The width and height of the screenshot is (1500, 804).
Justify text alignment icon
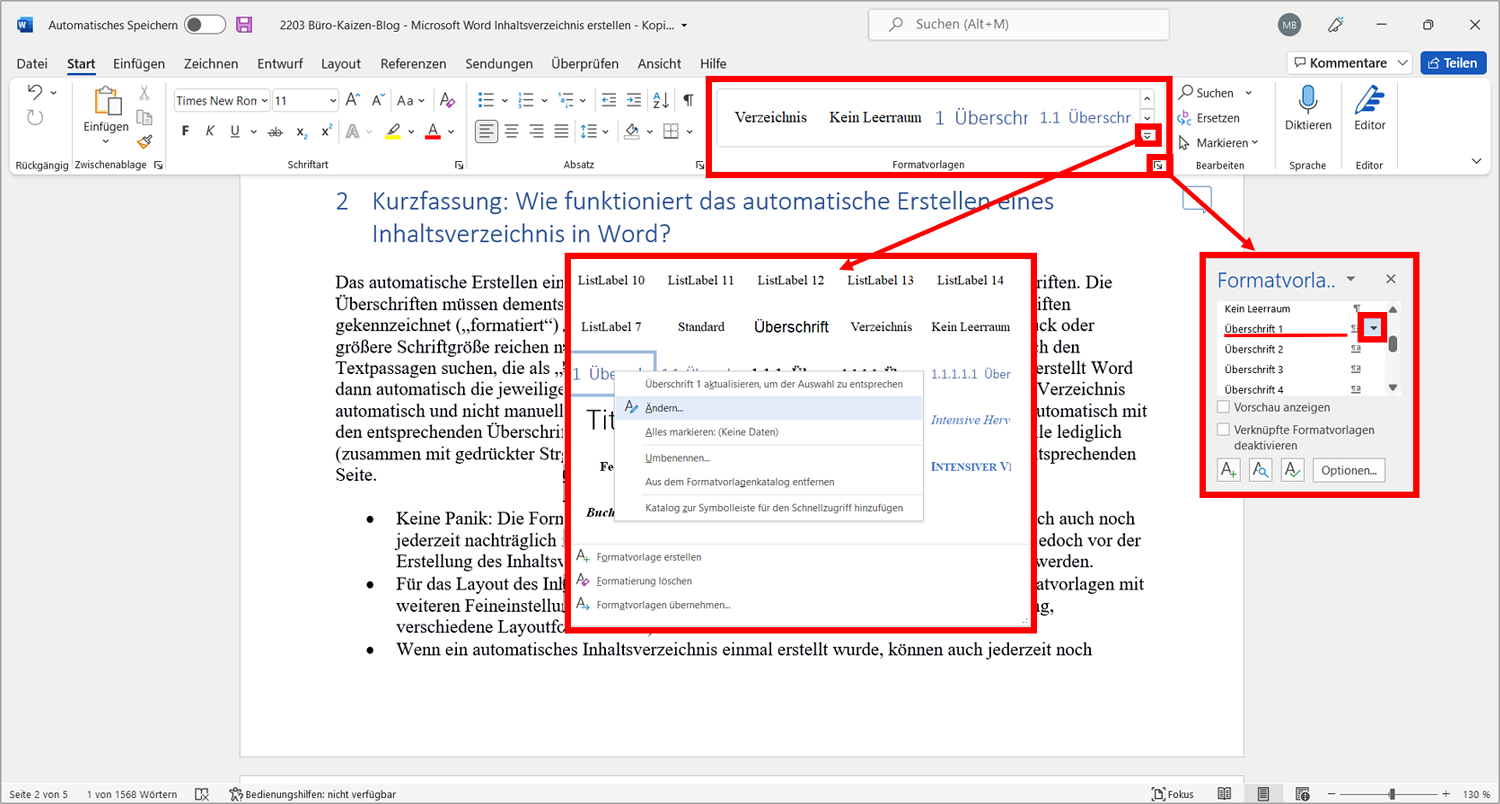click(561, 131)
